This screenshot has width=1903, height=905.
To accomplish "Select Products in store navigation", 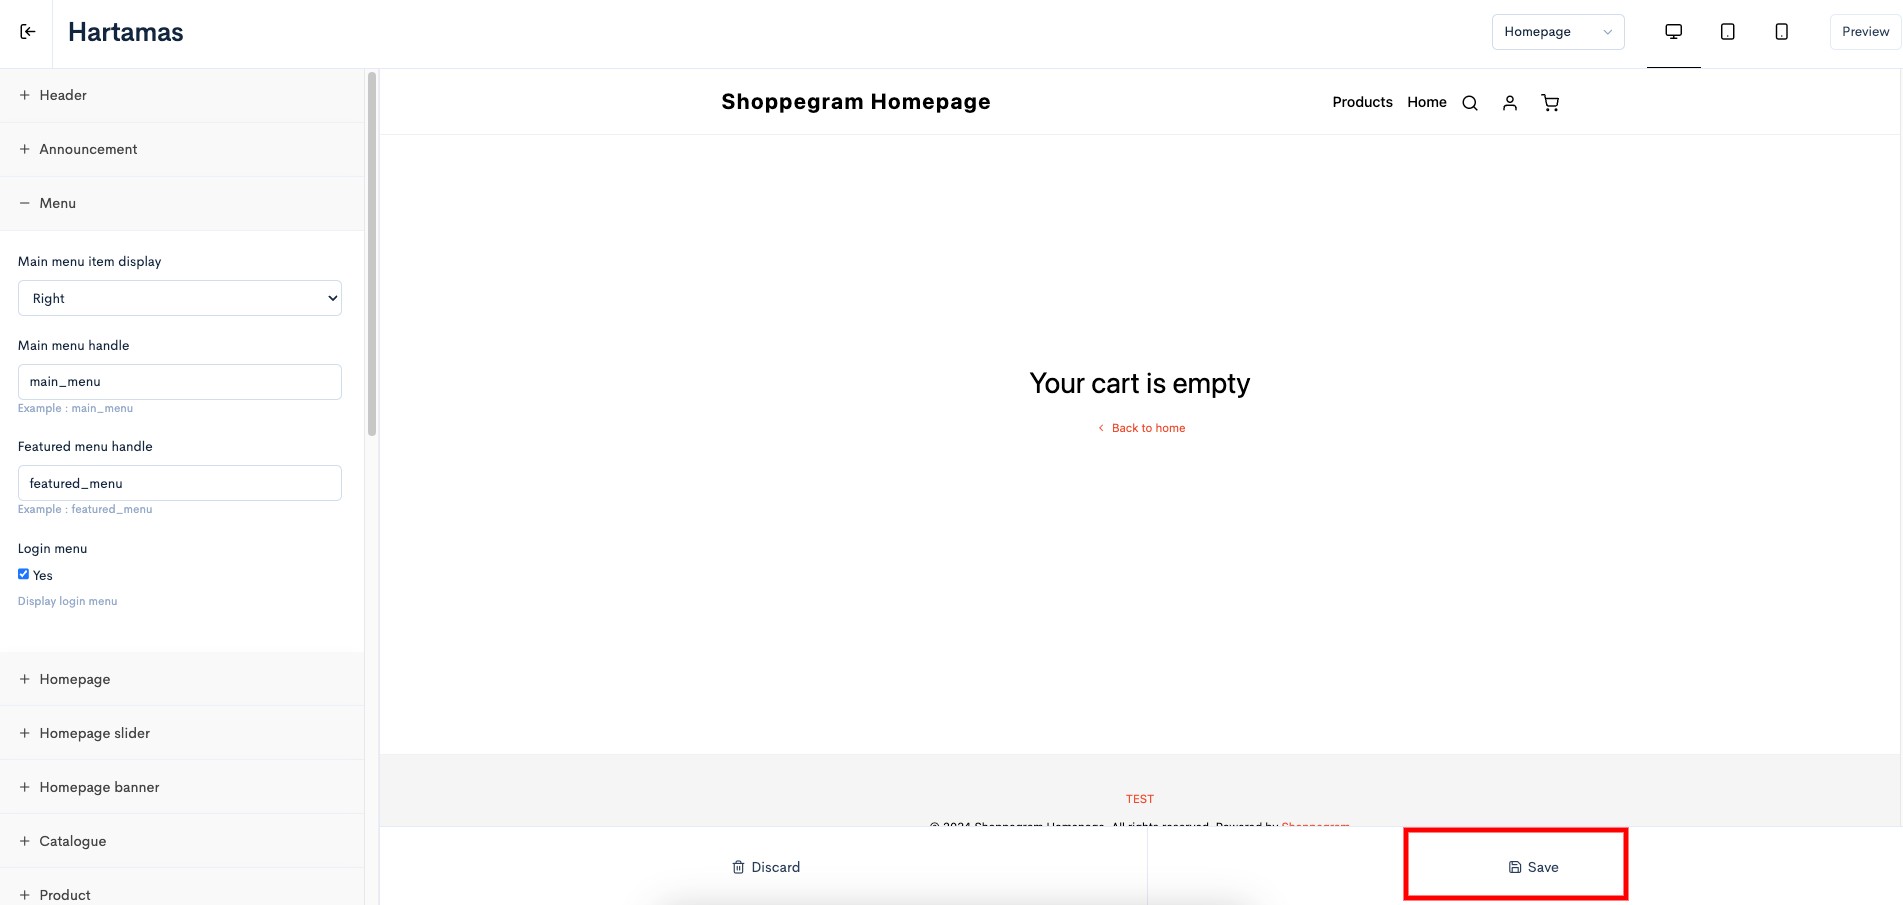I will pyautogui.click(x=1362, y=102).
